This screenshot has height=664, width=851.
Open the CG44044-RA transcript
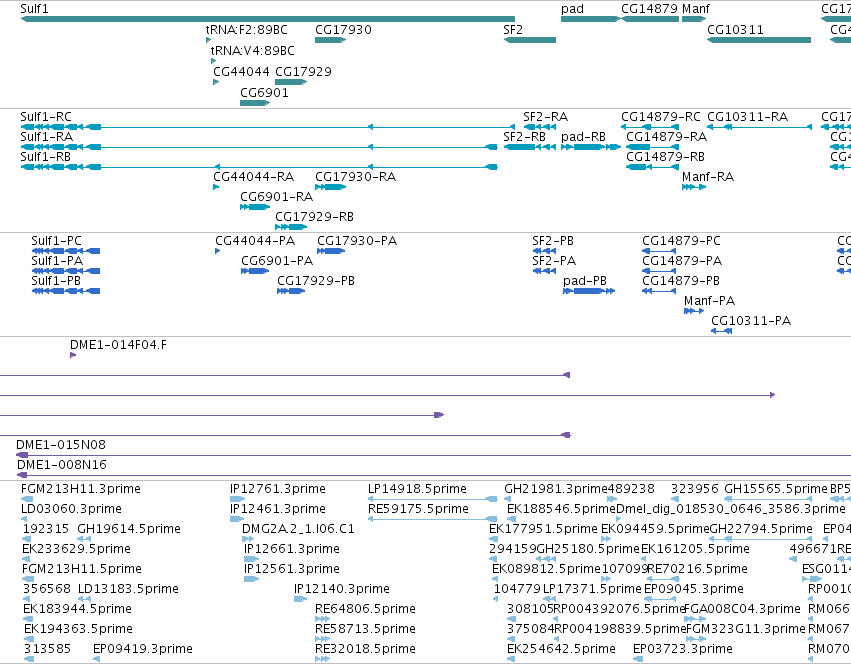pos(215,187)
